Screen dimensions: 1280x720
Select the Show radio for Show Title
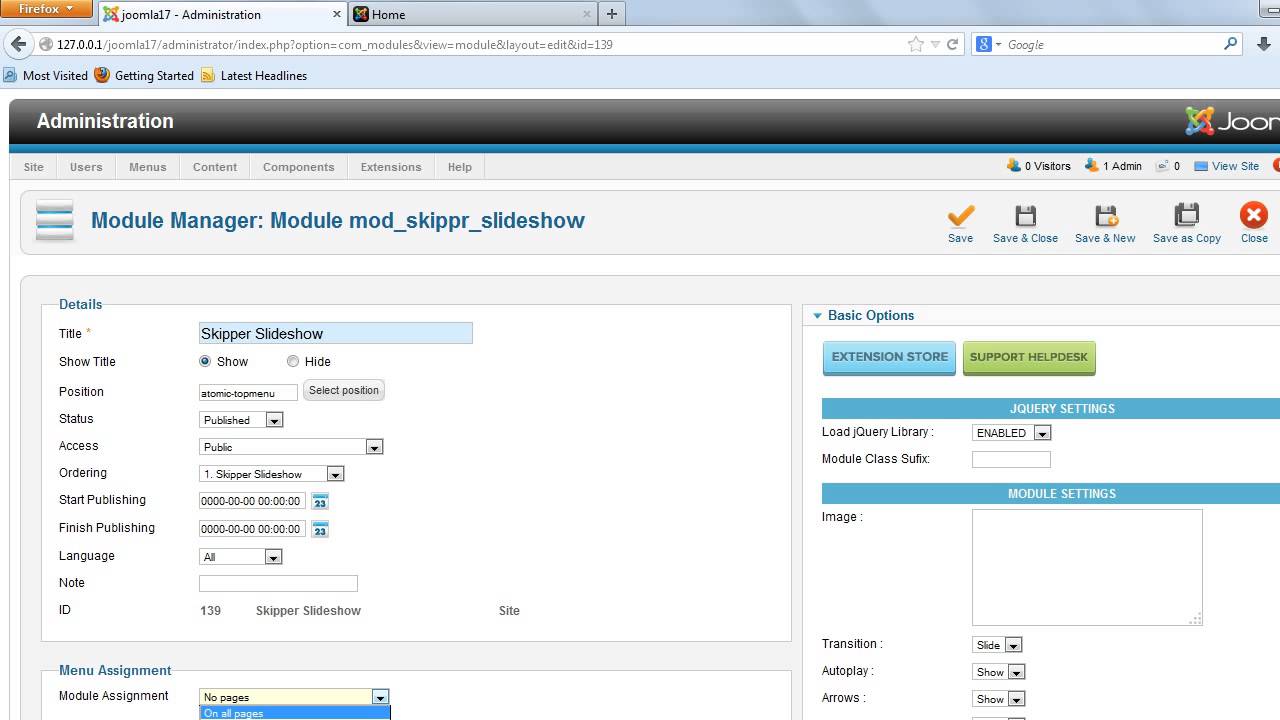coord(205,361)
